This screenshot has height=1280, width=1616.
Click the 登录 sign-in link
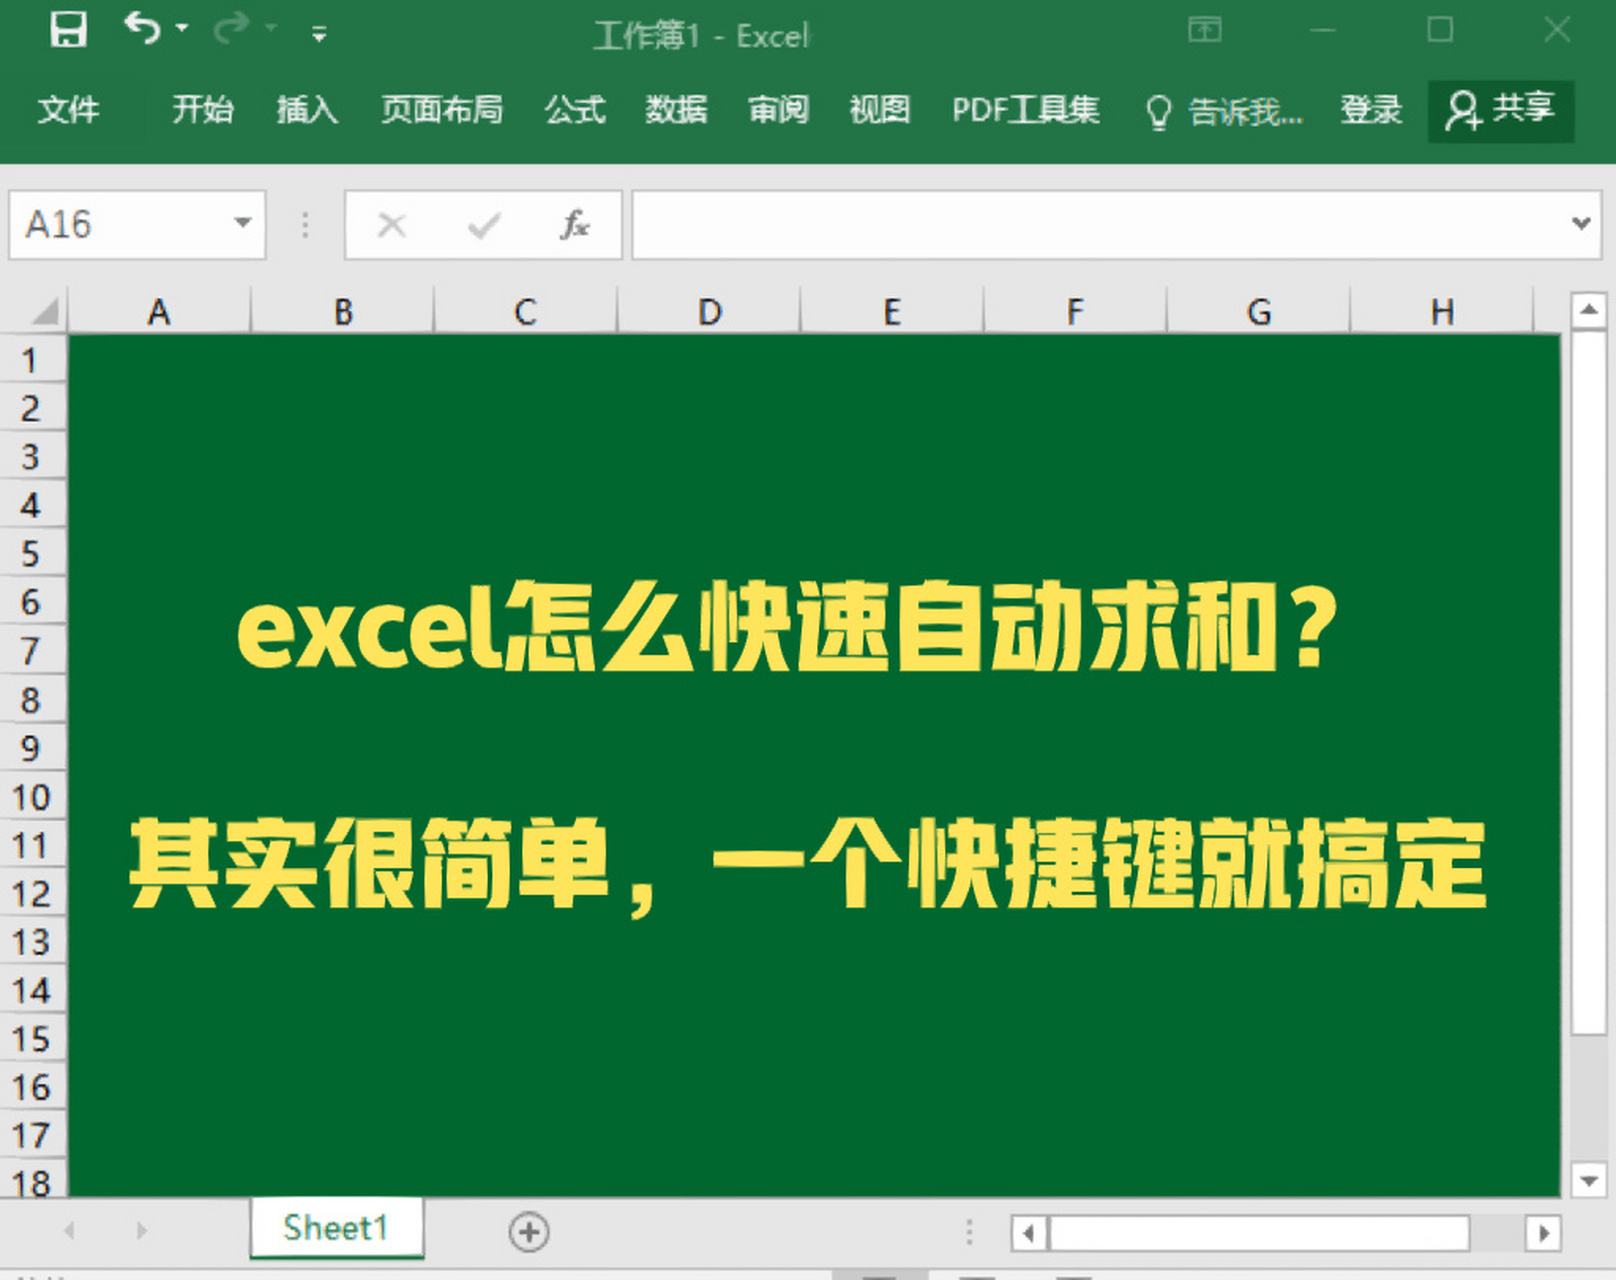1371,109
